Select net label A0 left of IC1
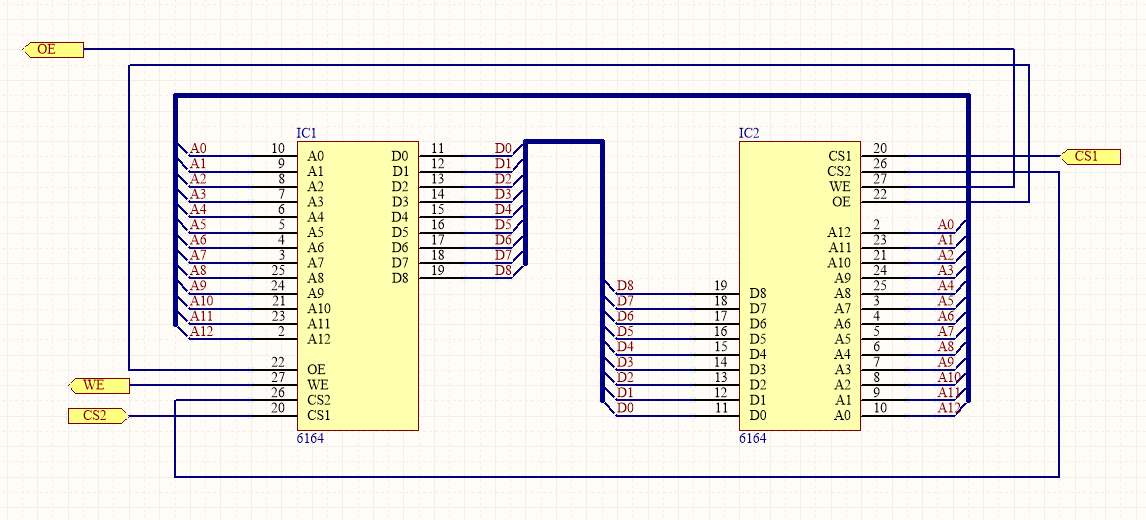 pos(198,149)
